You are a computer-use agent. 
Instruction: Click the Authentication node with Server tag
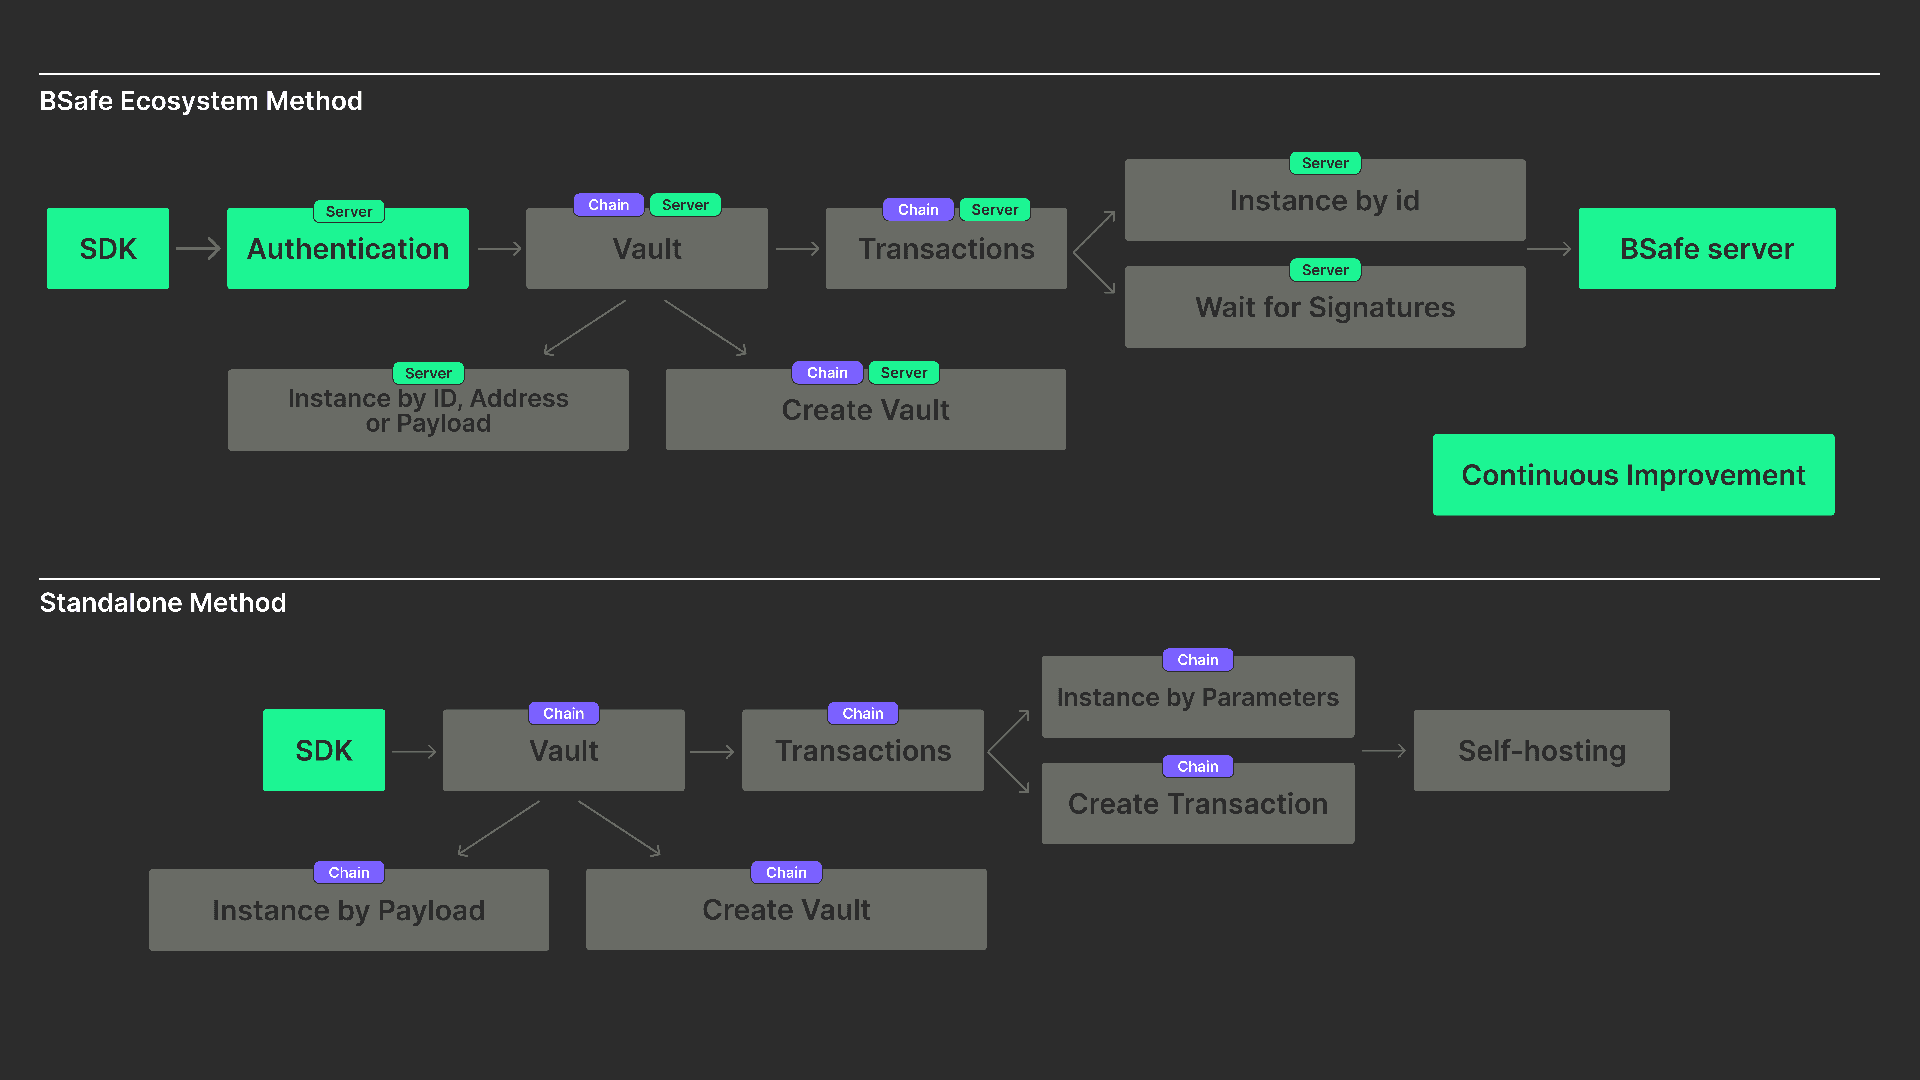click(349, 249)
